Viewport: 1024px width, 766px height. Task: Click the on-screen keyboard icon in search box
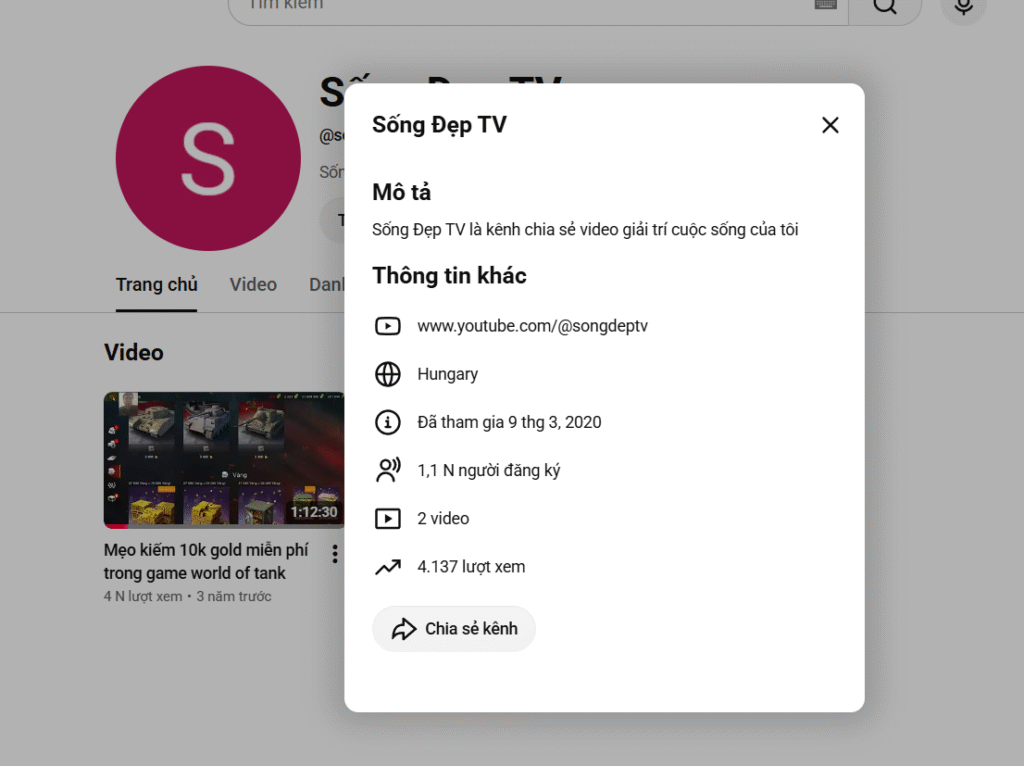(825, 4)
